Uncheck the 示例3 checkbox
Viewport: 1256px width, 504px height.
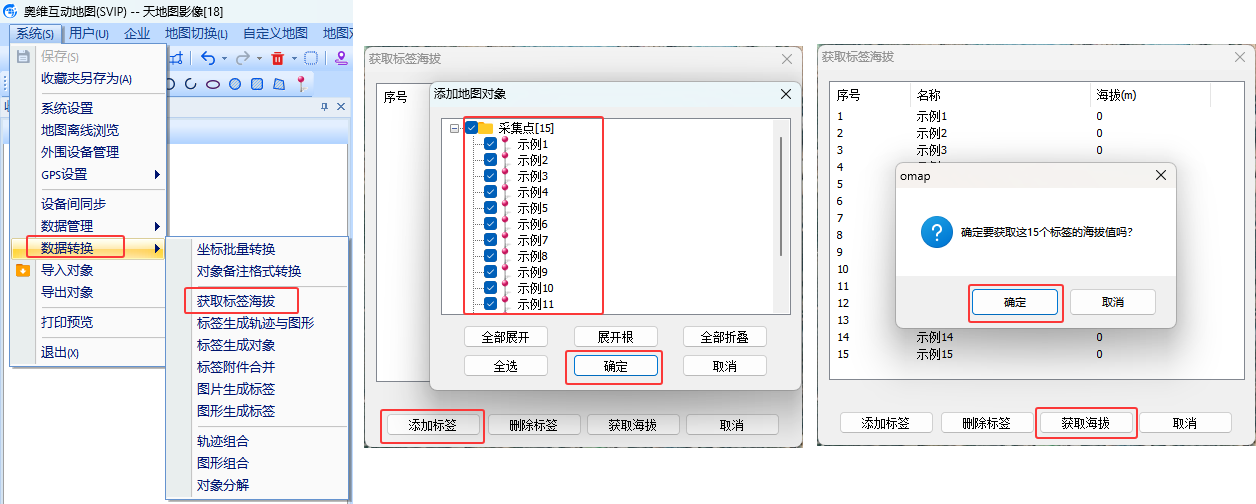(490, 176)
